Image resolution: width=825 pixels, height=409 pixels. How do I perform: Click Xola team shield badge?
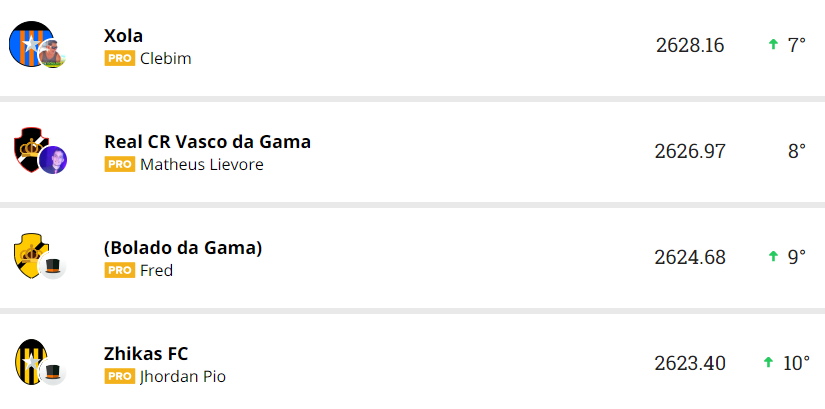pos(28,43)
